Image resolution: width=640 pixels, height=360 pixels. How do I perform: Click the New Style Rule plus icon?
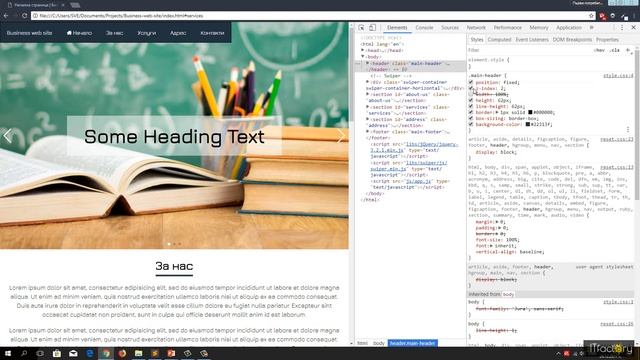[628, 50]
